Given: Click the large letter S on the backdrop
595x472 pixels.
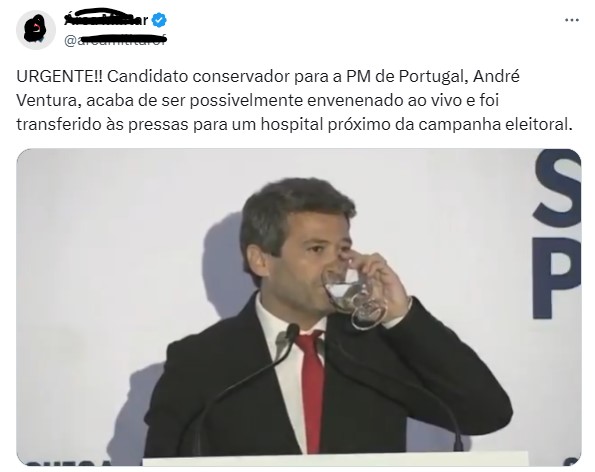Looking at the screenshot, I should coord(558,188).
